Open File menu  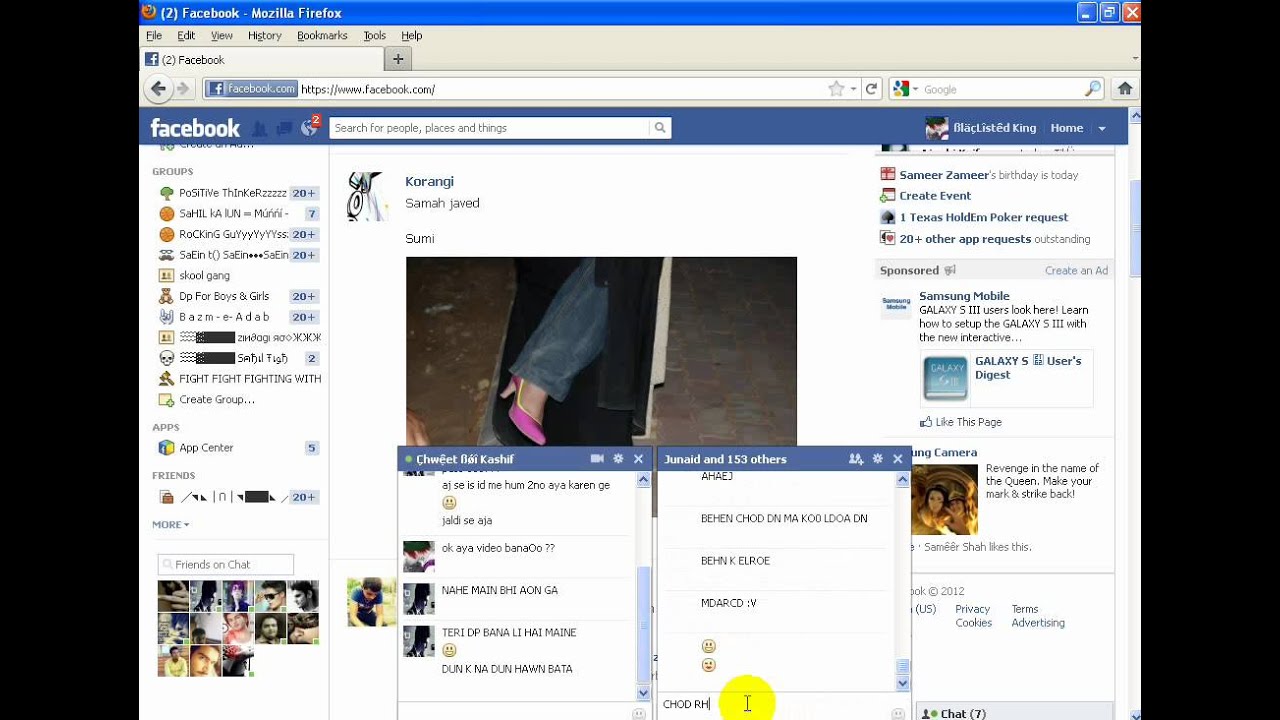click(154, 35)
